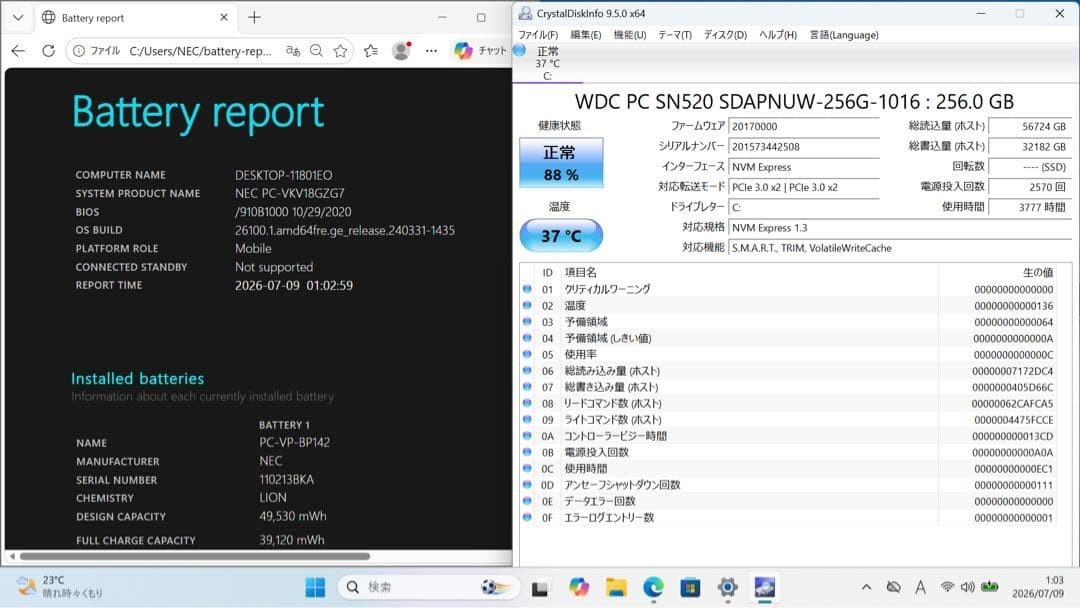Click the Installed batteries heading
The width and height of the screenshot is (1080, 608).
(138, 378)
